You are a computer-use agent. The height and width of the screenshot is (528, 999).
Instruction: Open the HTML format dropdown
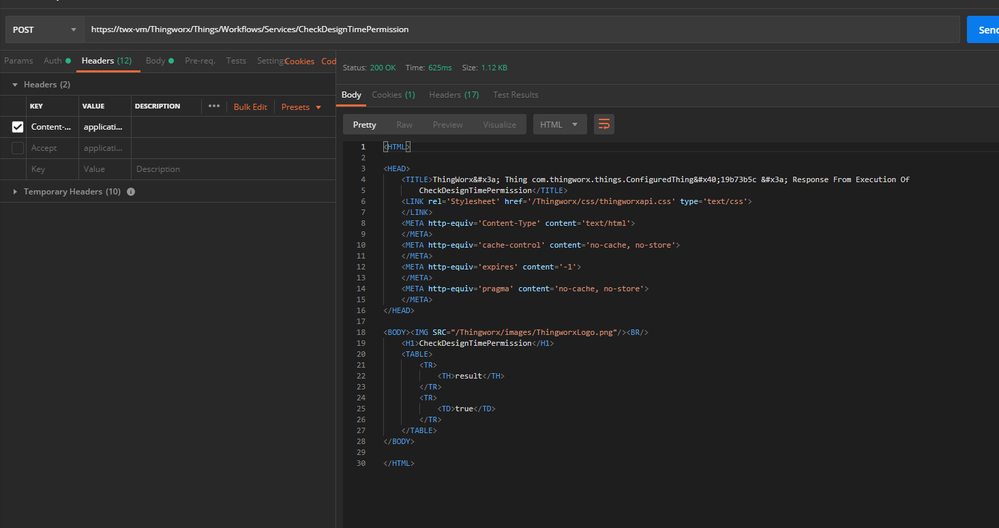tap(560, 125)
